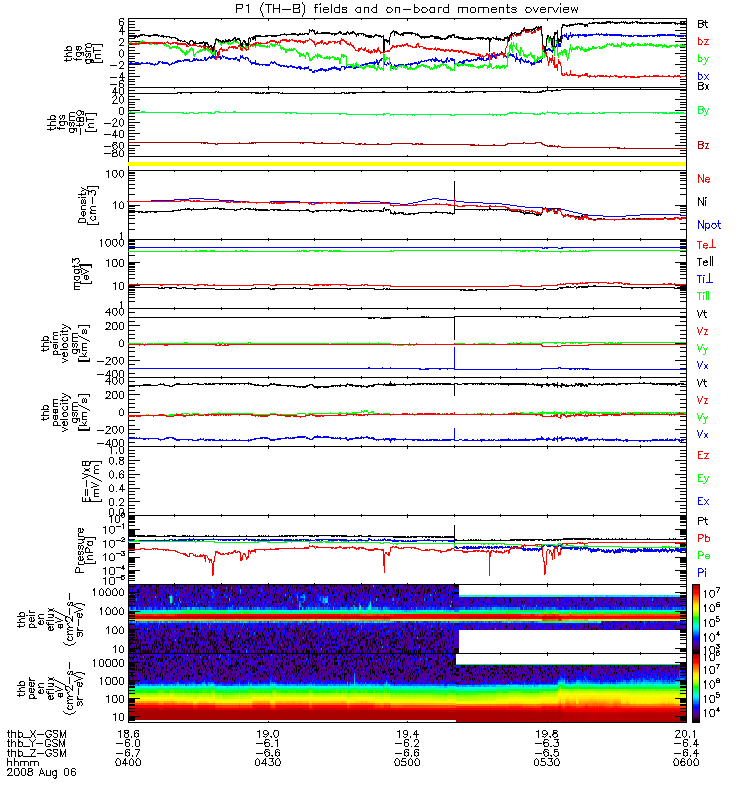The height and width of the screenshot is (800, 750).
Task: Select the black 'Bt' legend label
Action: [x=703, y=24]
